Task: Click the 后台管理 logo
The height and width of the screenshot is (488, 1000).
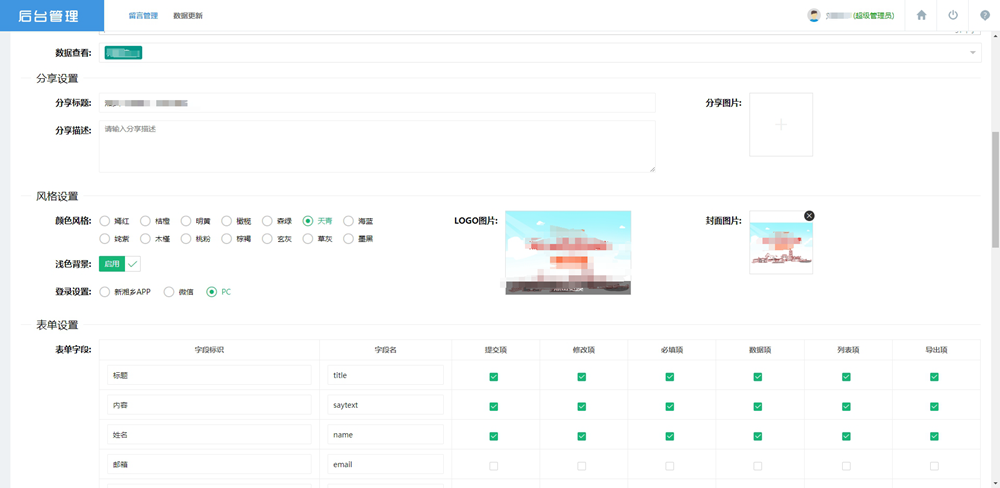Action: pos(52,16)
